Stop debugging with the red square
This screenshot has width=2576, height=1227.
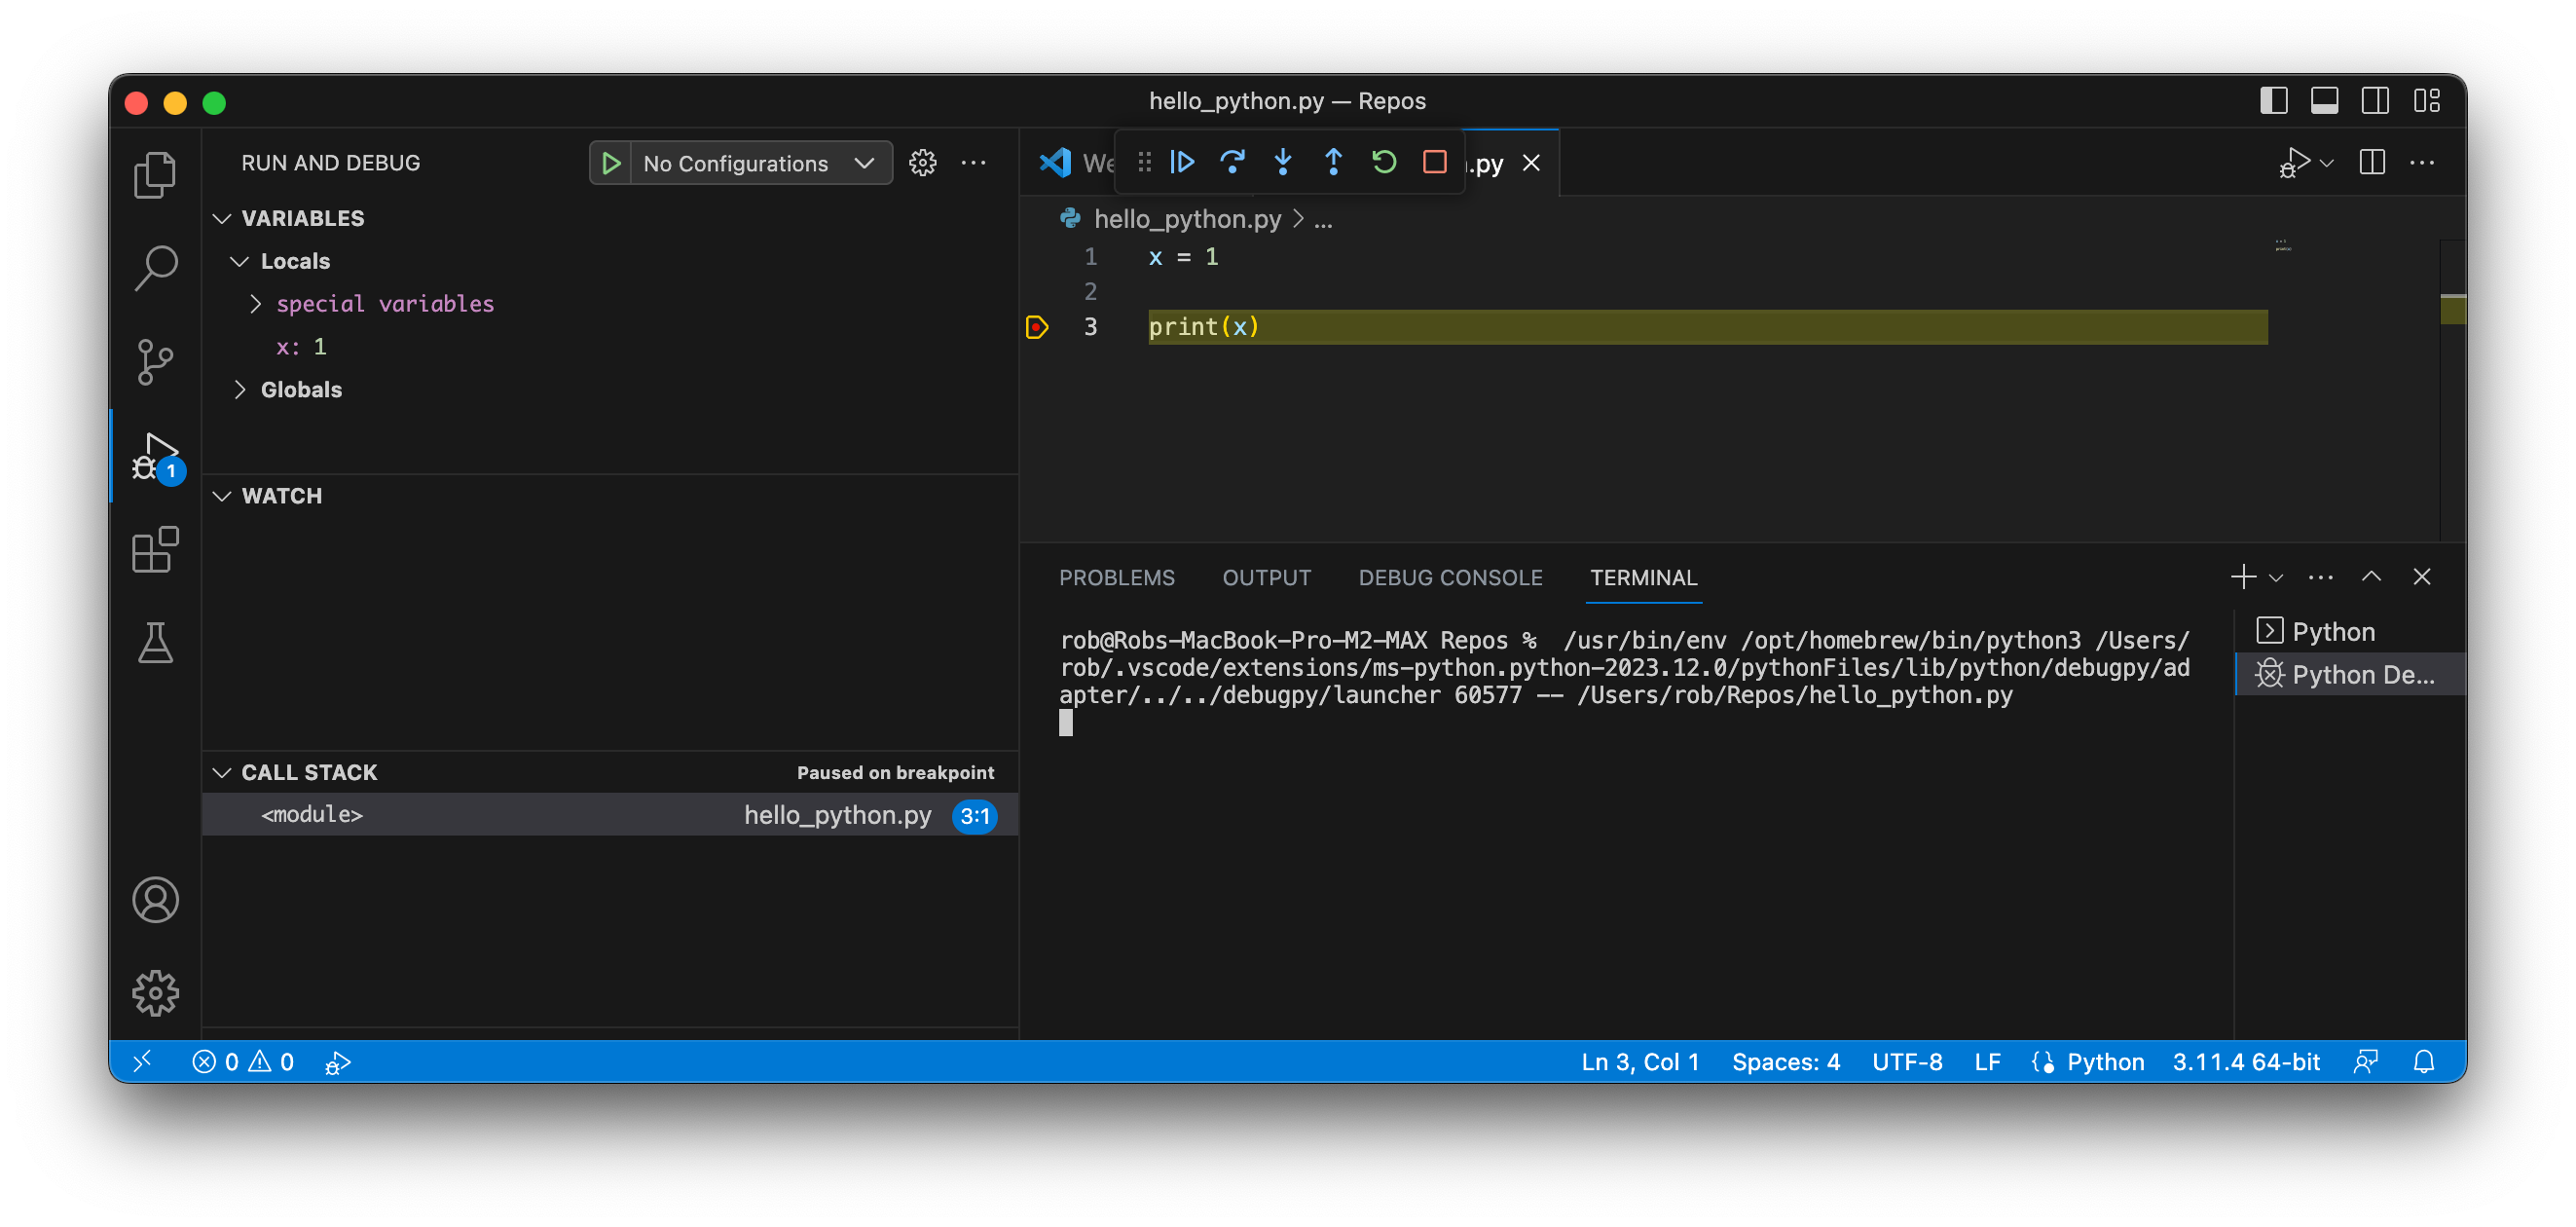pos(1435,162)
